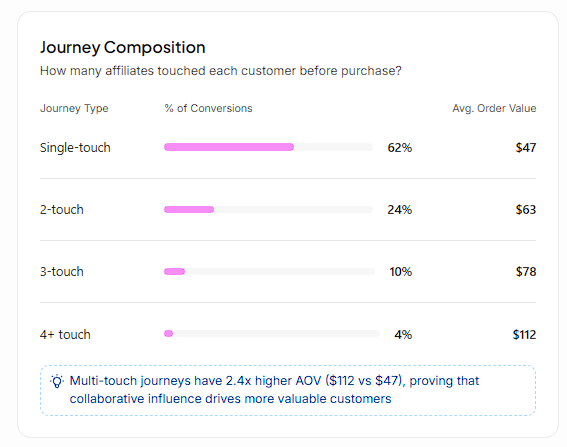Select the Single-touch row label
Screen dimensions: 567x447
75,148
